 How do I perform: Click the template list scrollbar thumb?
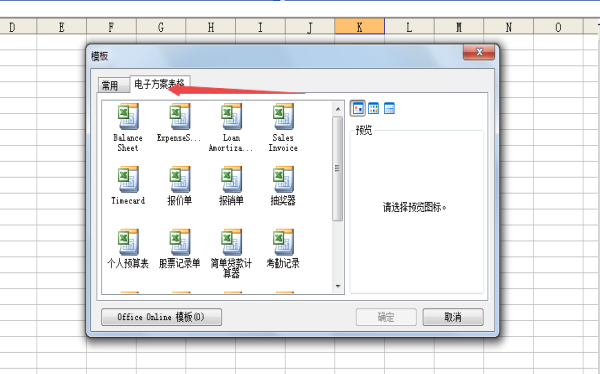338,168
